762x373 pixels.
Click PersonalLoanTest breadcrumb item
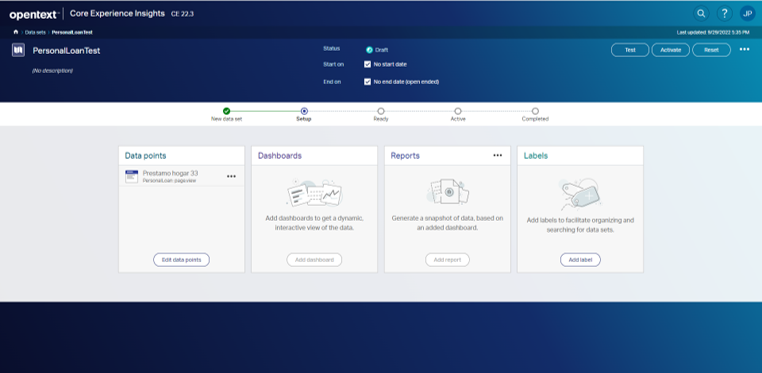tap(72, 33)
